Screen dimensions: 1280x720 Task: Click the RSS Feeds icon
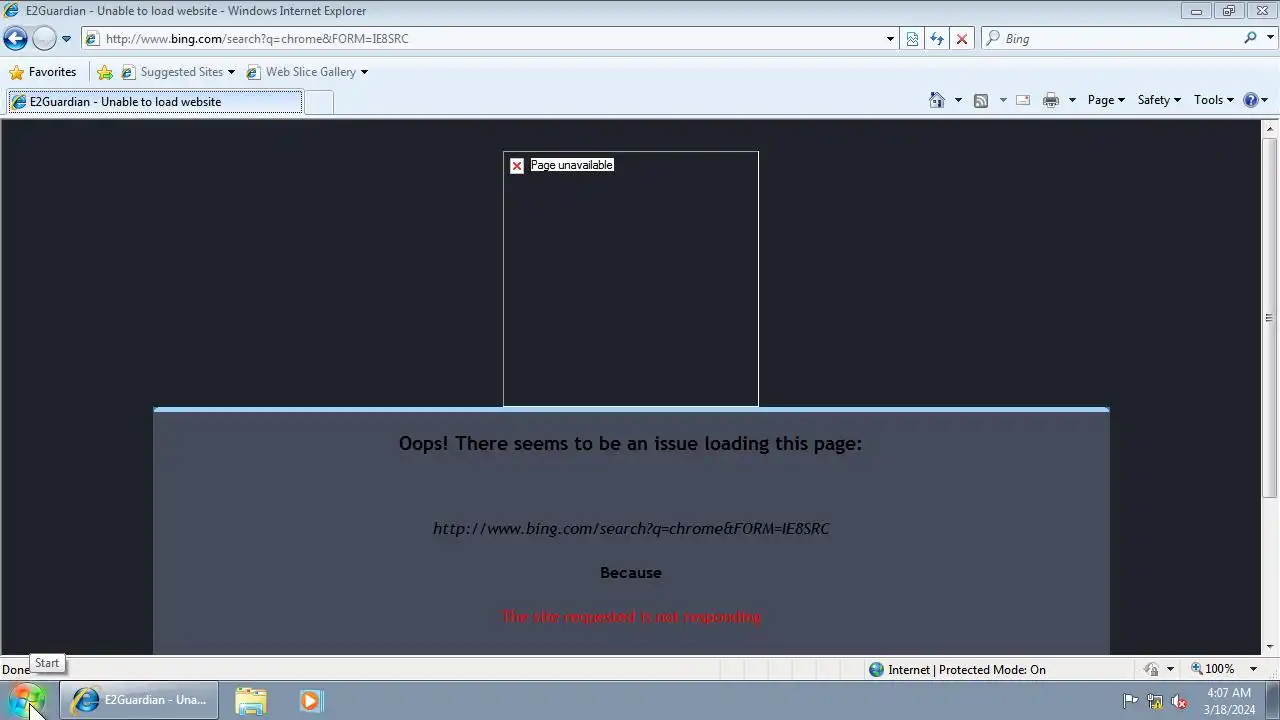(981, 100)
